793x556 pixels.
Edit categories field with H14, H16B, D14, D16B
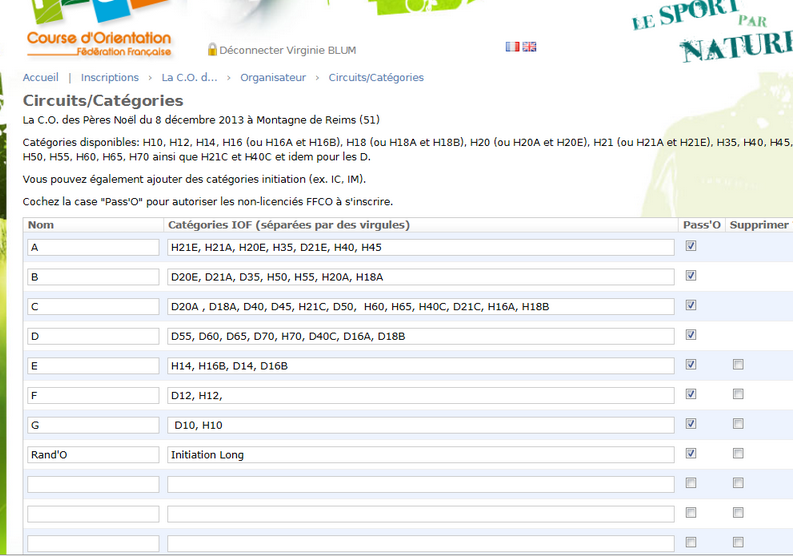pos(421,366)
